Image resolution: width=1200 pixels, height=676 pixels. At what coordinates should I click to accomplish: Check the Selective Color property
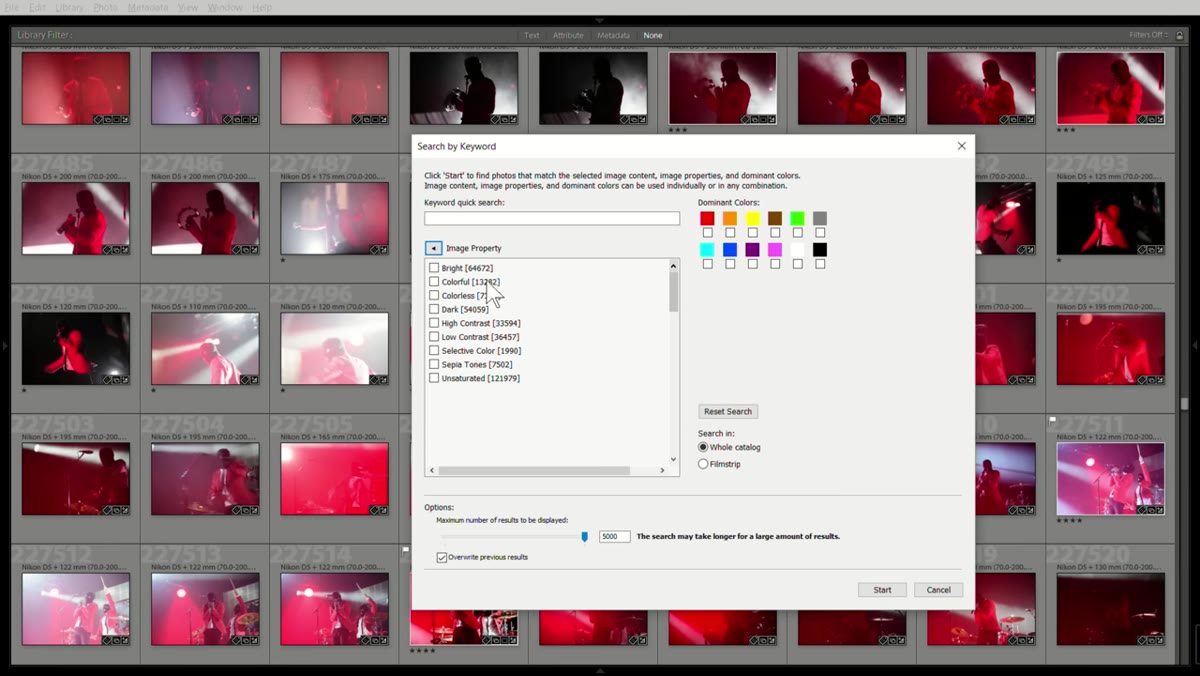pyautogui.click(x=434, y=351)
